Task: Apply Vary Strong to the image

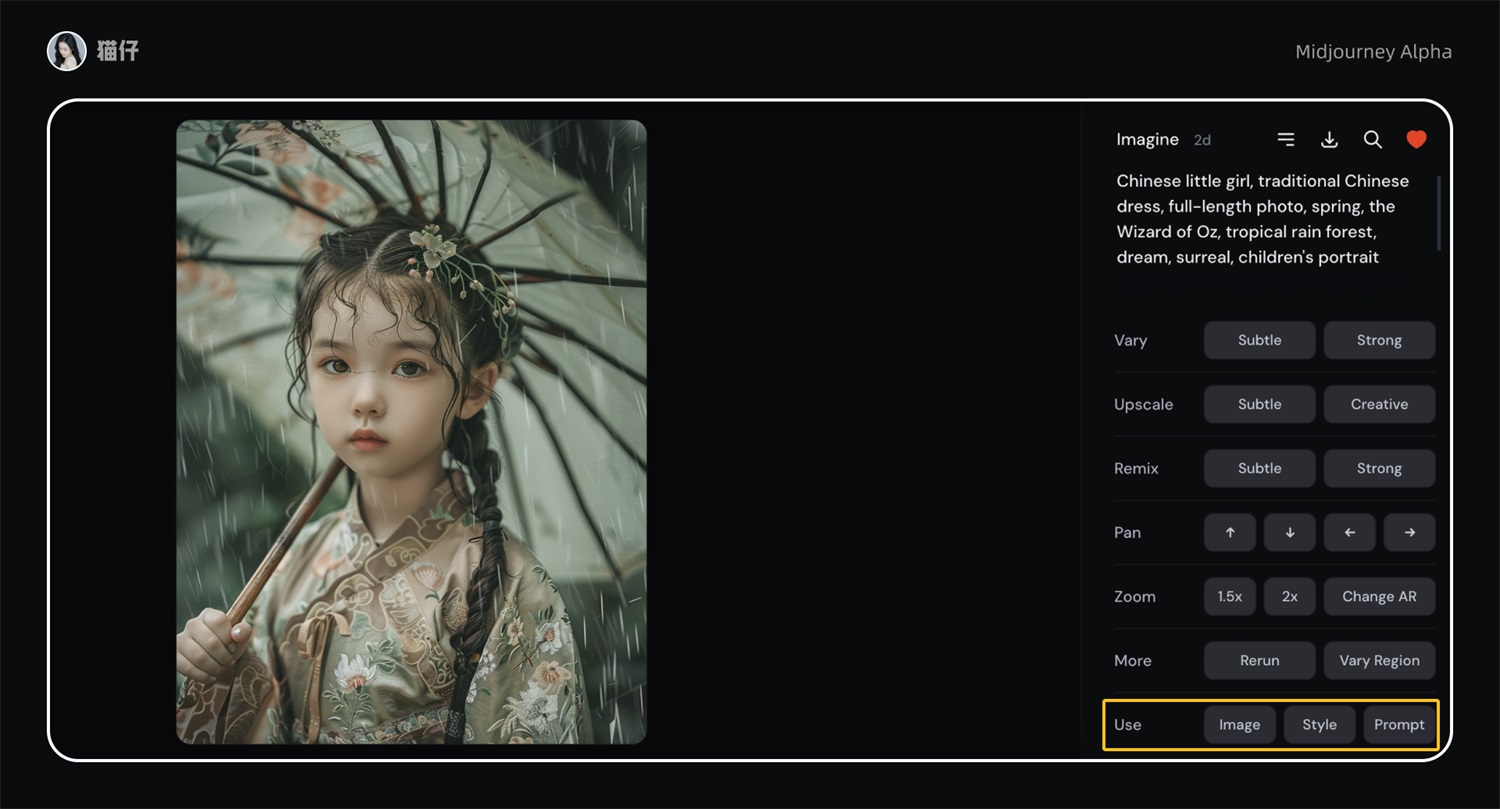Action: point(1379,340)
